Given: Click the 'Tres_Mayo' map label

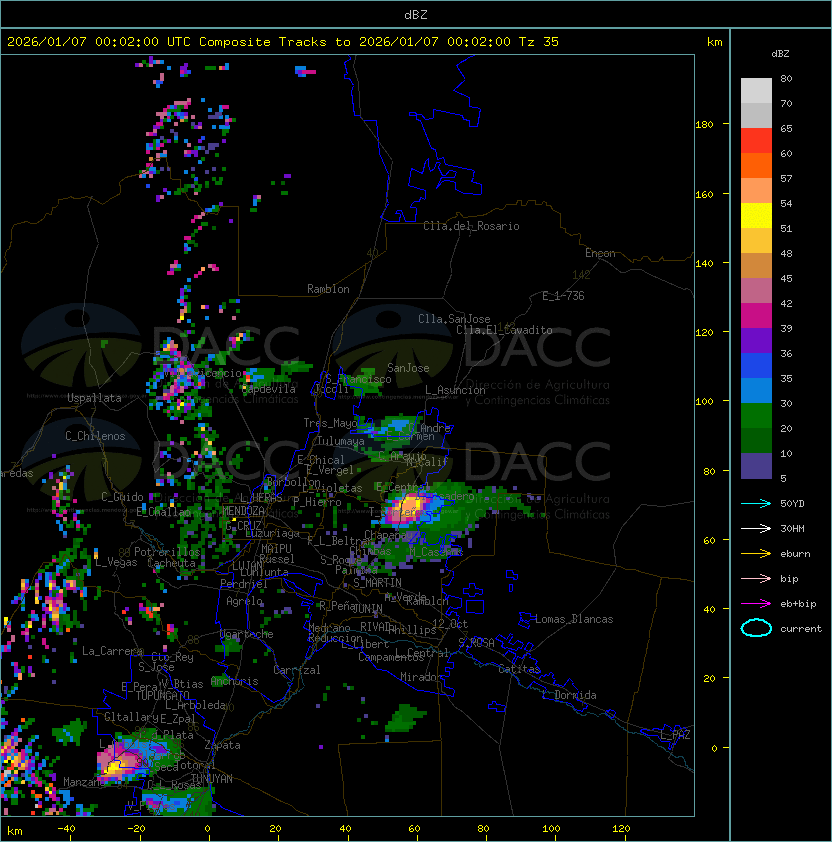Looking at the screenshot, I should coord(330,423).
